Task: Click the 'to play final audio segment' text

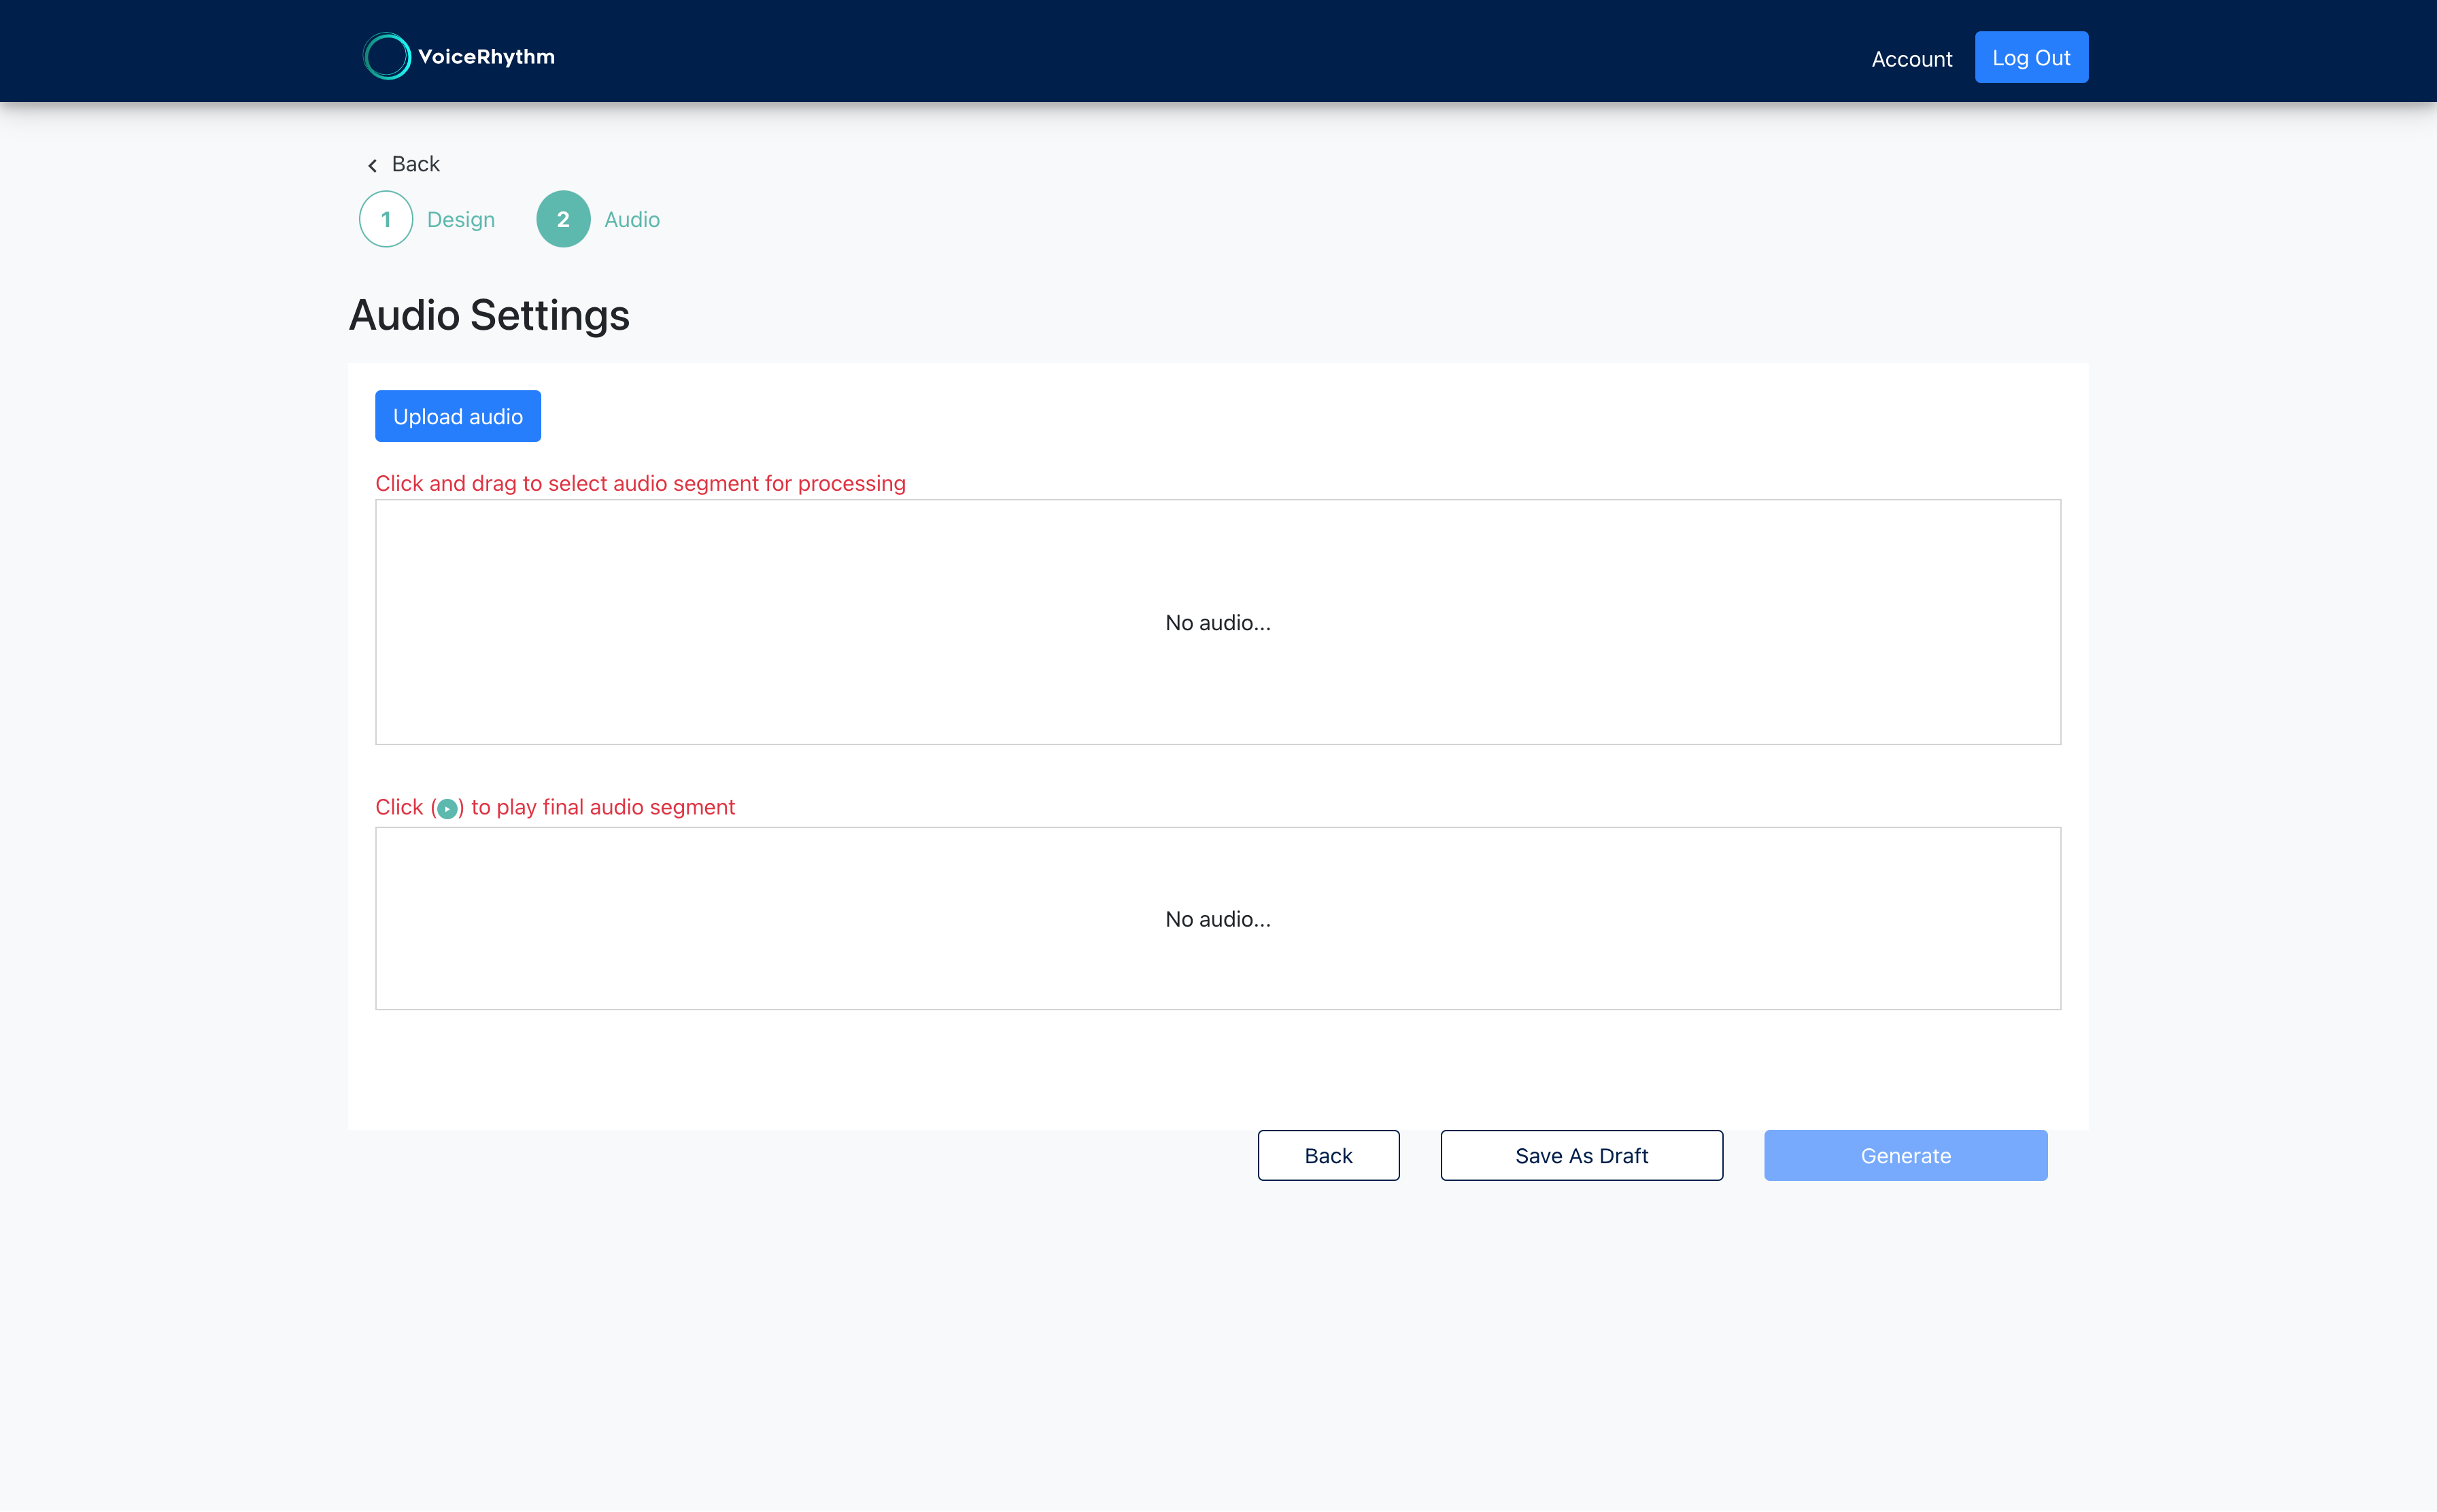Action: 602,807
